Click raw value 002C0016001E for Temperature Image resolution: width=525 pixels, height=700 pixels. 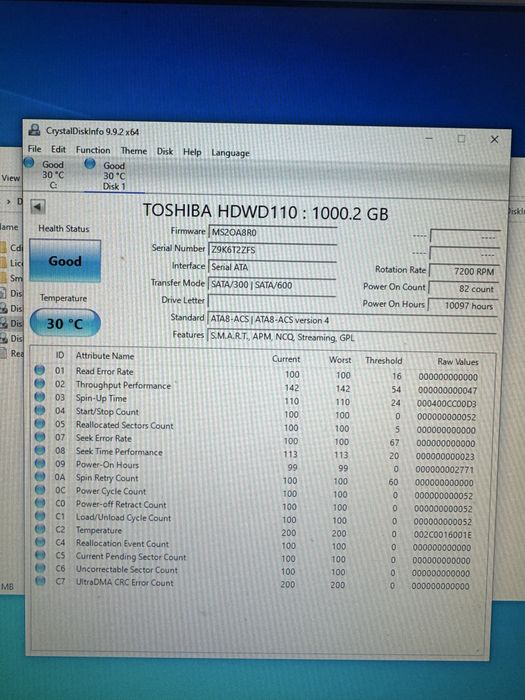442,534
